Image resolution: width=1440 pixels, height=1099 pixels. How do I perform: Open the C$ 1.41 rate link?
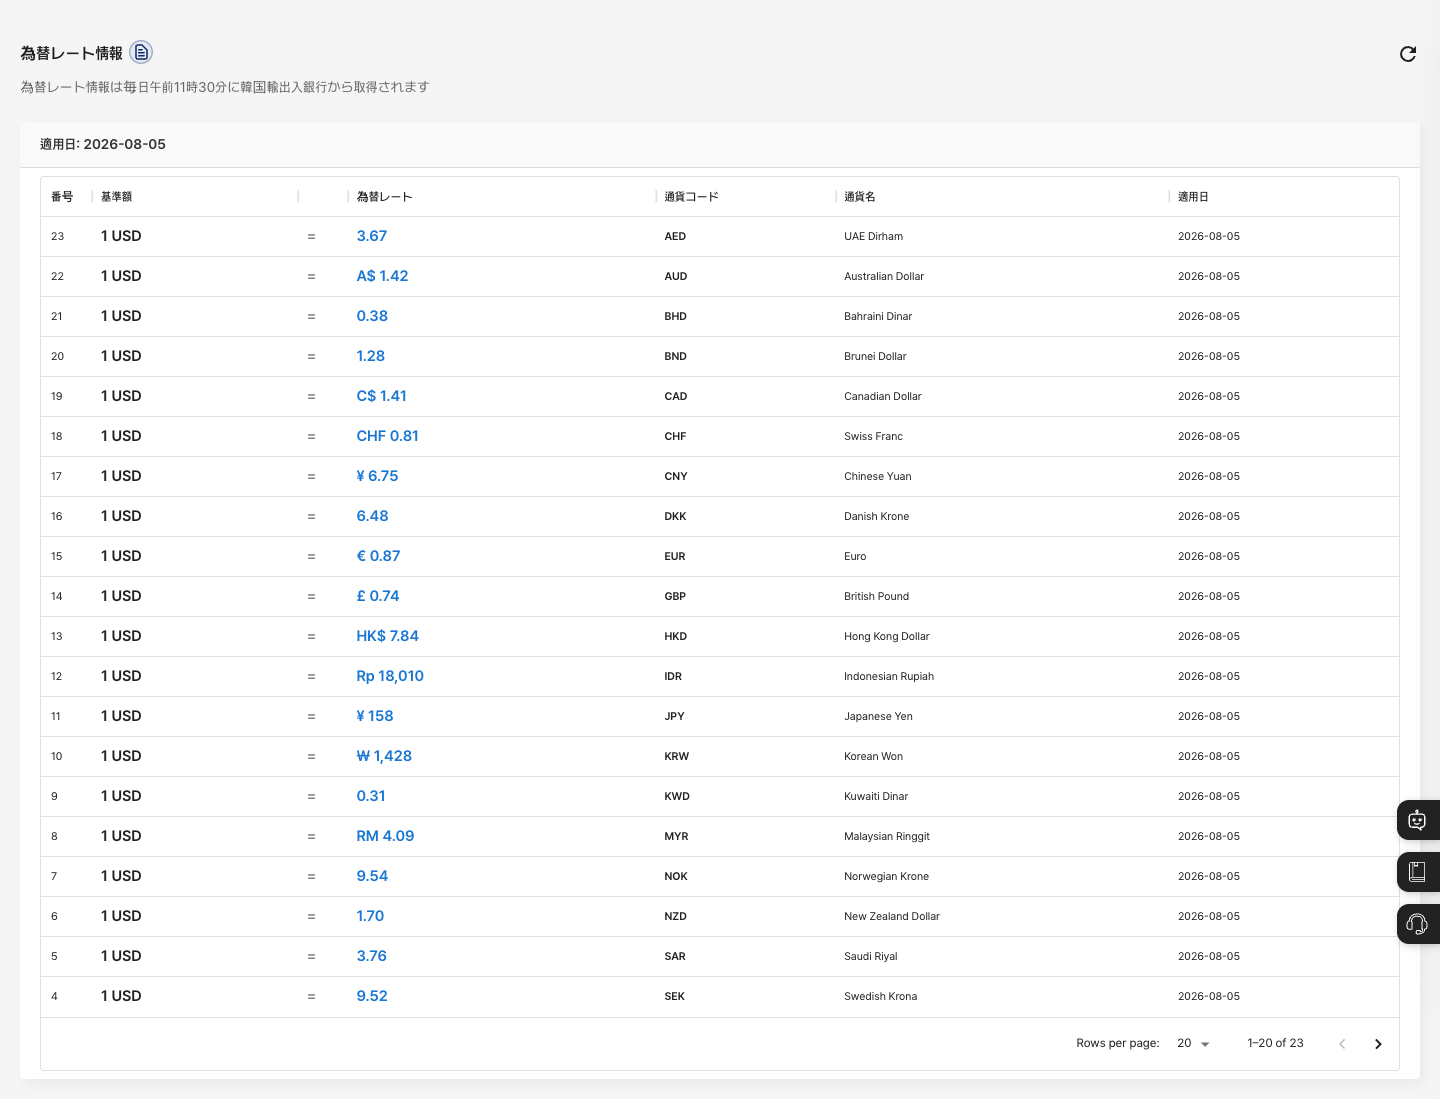click(382, 396)
